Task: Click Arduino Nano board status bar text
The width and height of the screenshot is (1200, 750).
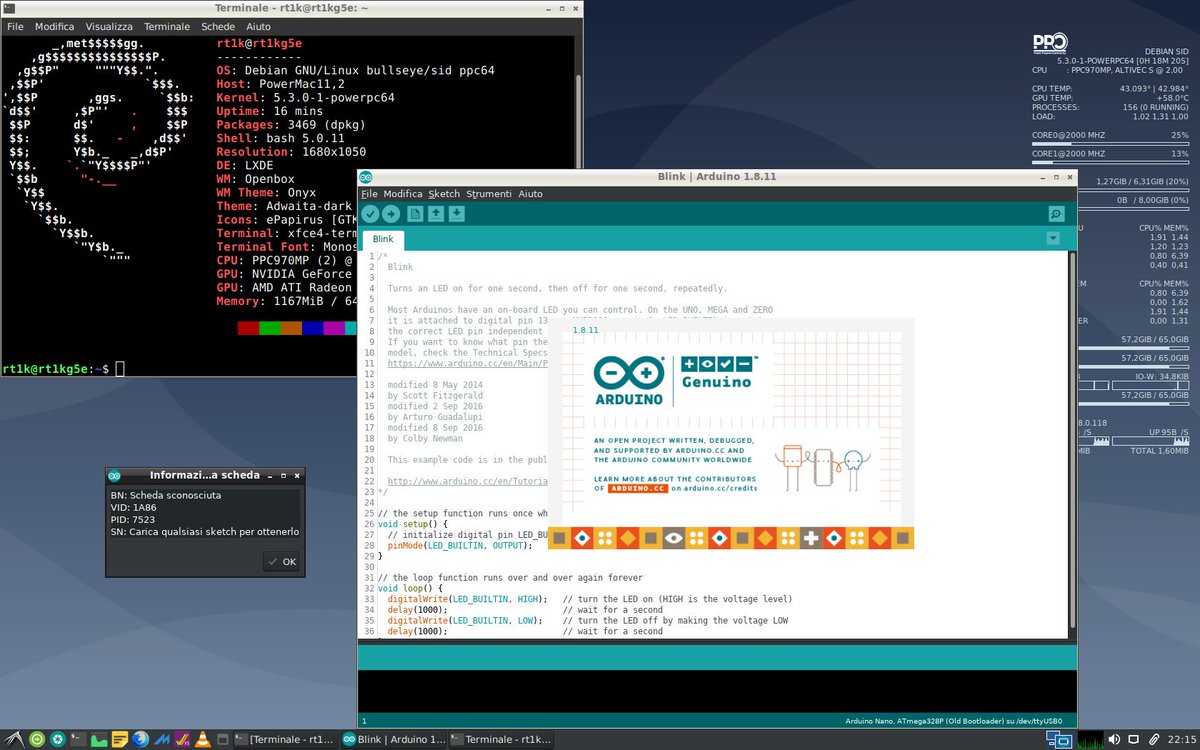Action: 951,720
